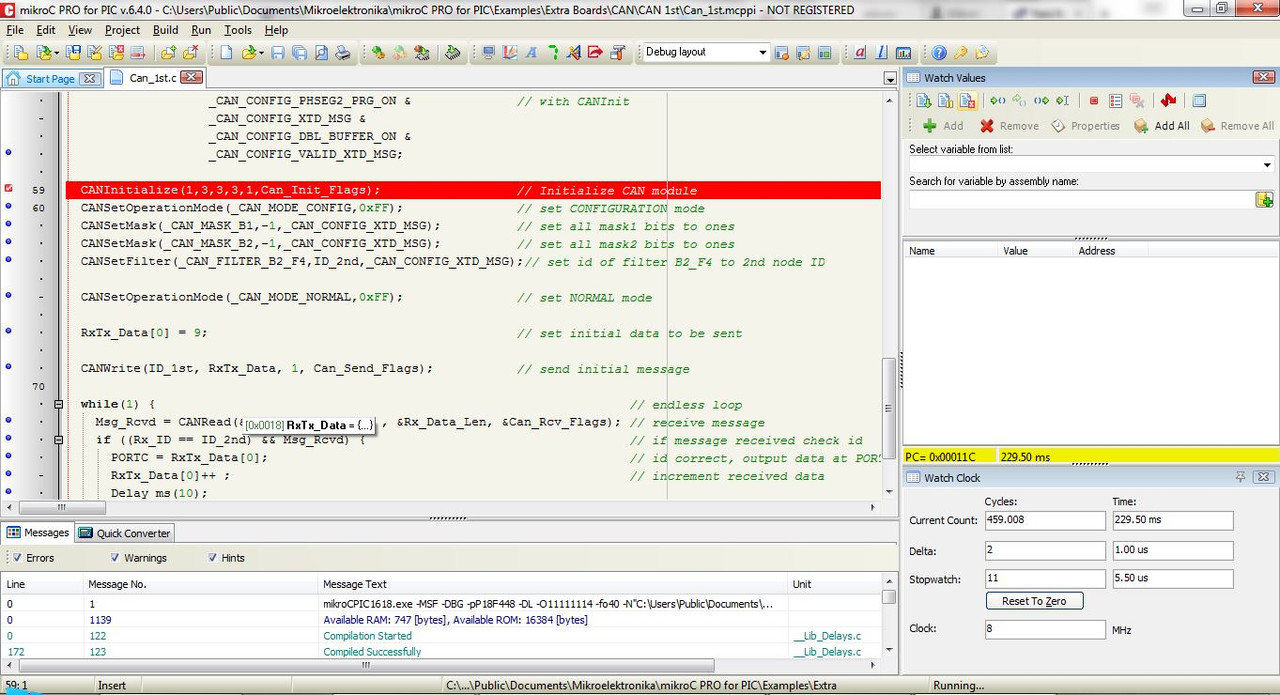
Task: Open the Build menu
Action: point(165,30)
